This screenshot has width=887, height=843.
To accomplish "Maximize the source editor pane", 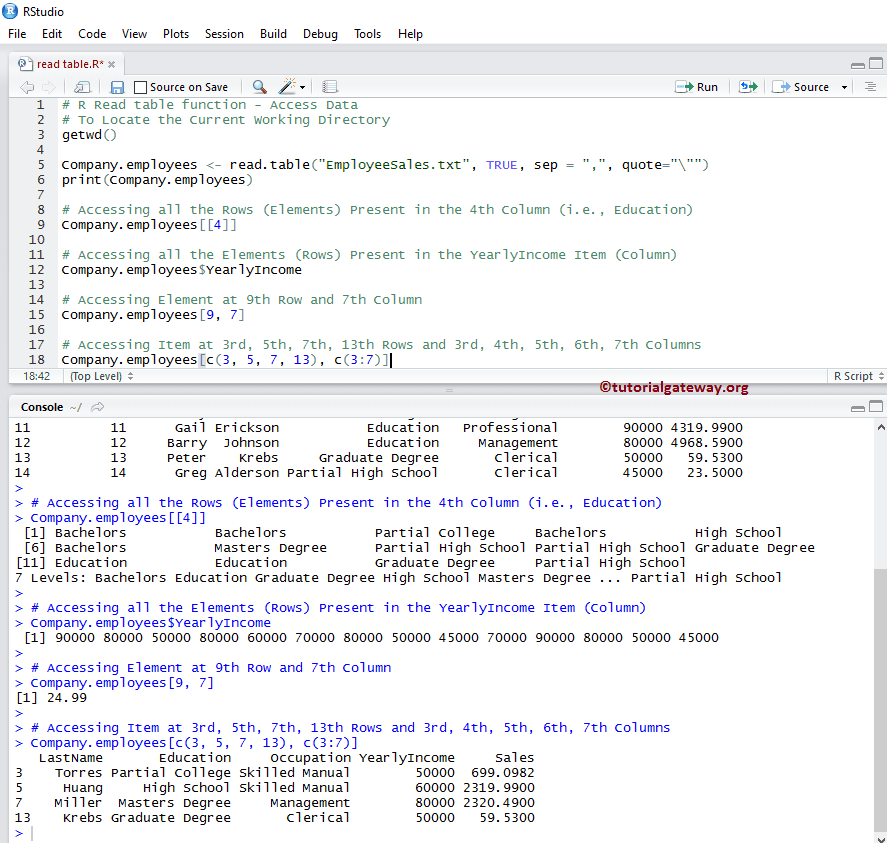I will (875, 64).
